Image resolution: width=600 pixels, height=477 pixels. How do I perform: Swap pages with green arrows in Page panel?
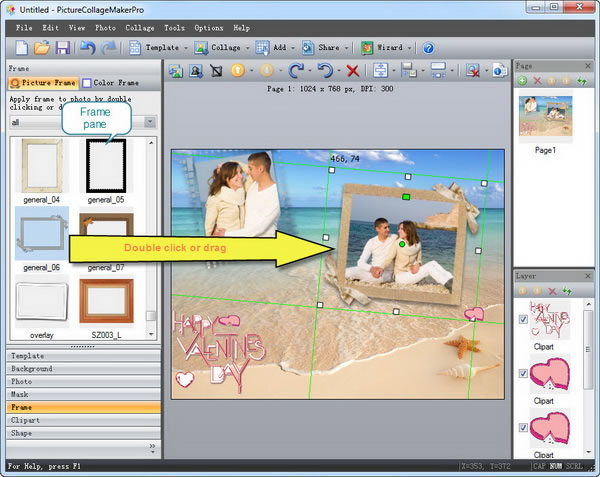tap(582, 80)
